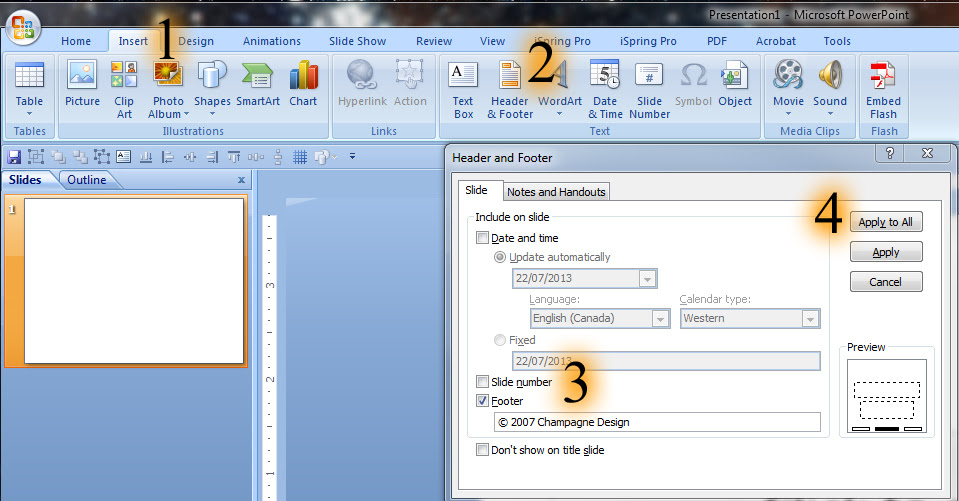
Task: Click the Bring to Front icon
Action: click(x=58, y=157)
